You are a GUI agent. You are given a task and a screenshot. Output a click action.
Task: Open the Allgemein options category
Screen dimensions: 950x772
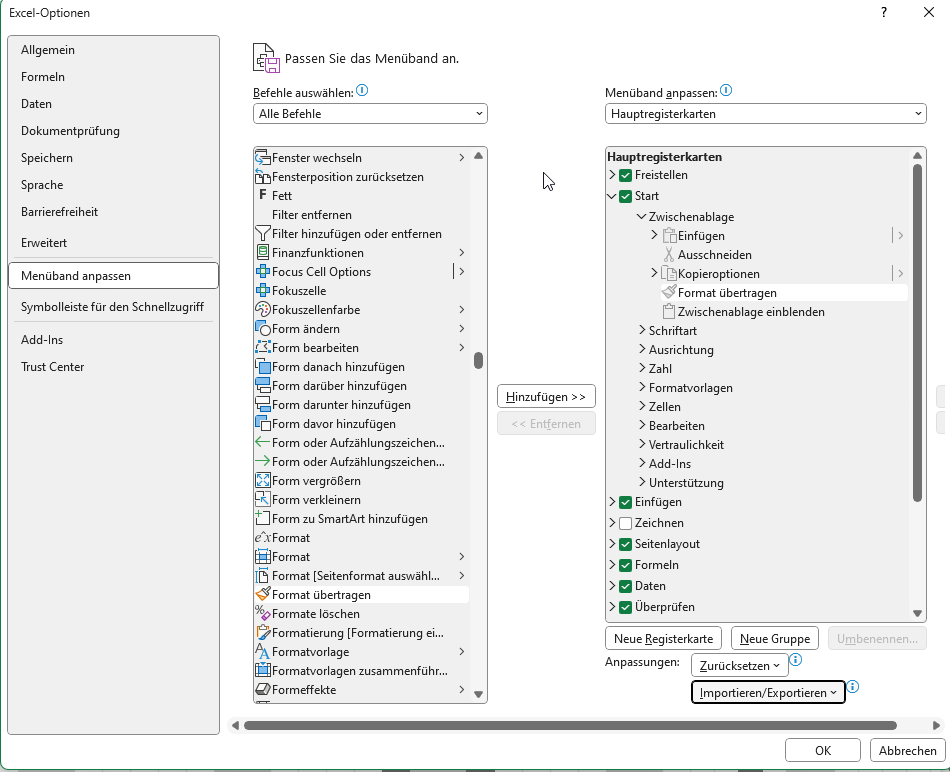click(113, 50)
